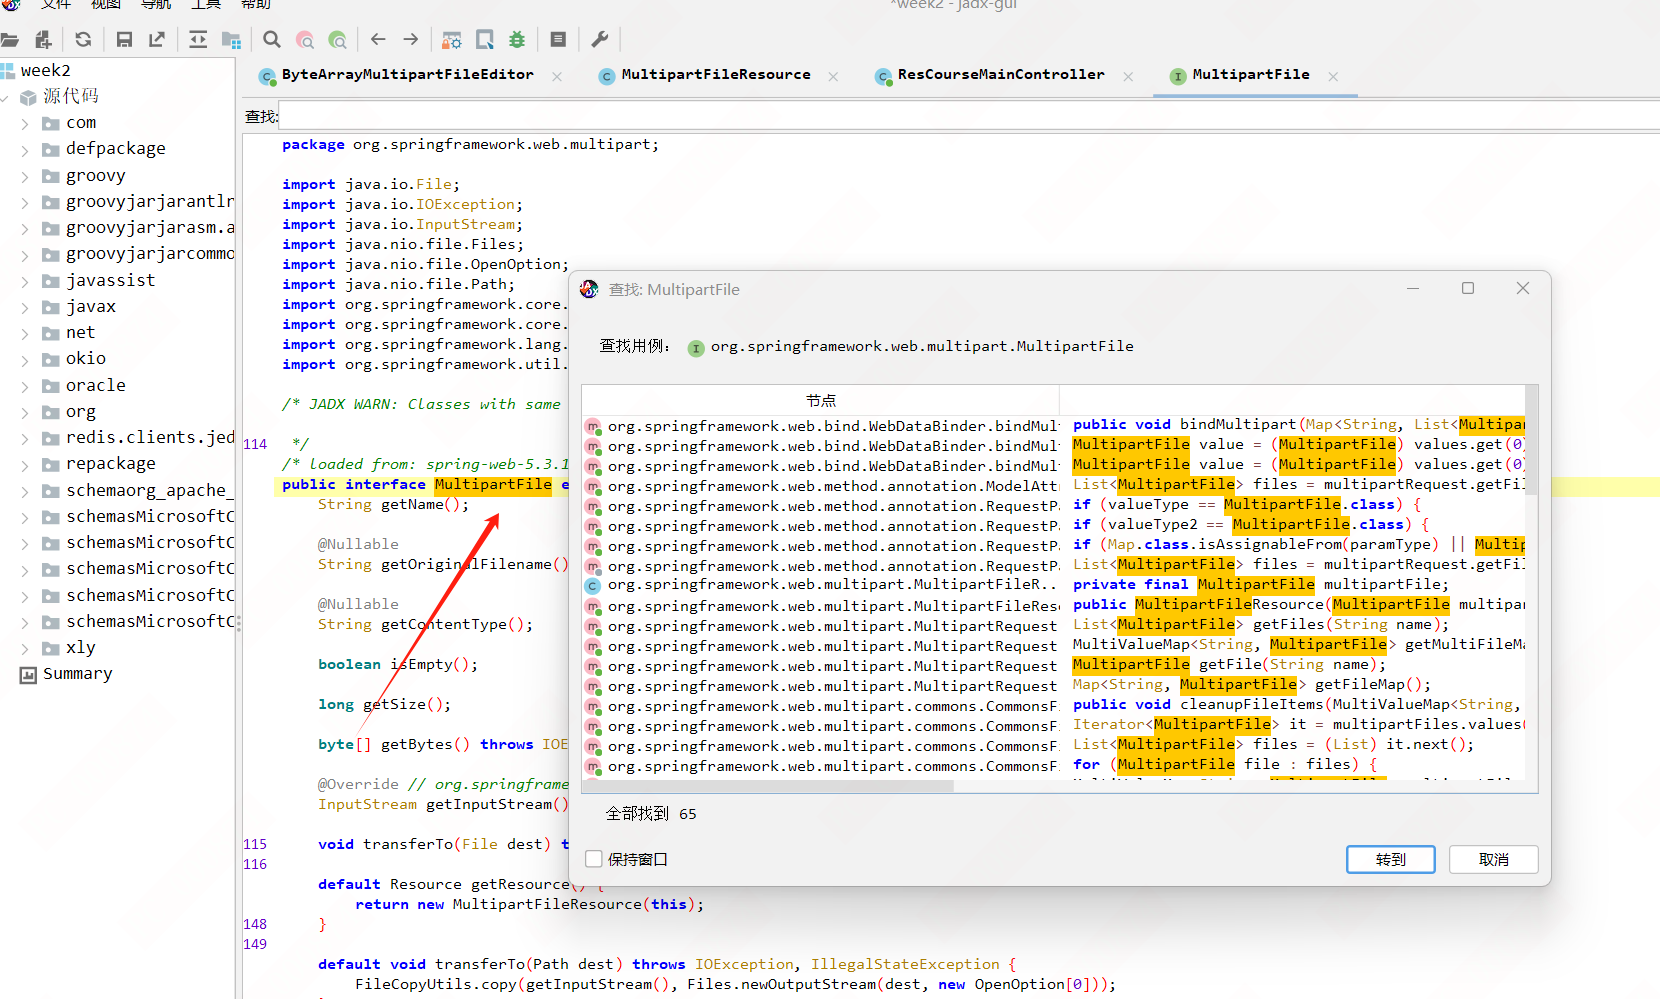
Task: Switch to ResCourseMainController tab
Action: 1000,75
